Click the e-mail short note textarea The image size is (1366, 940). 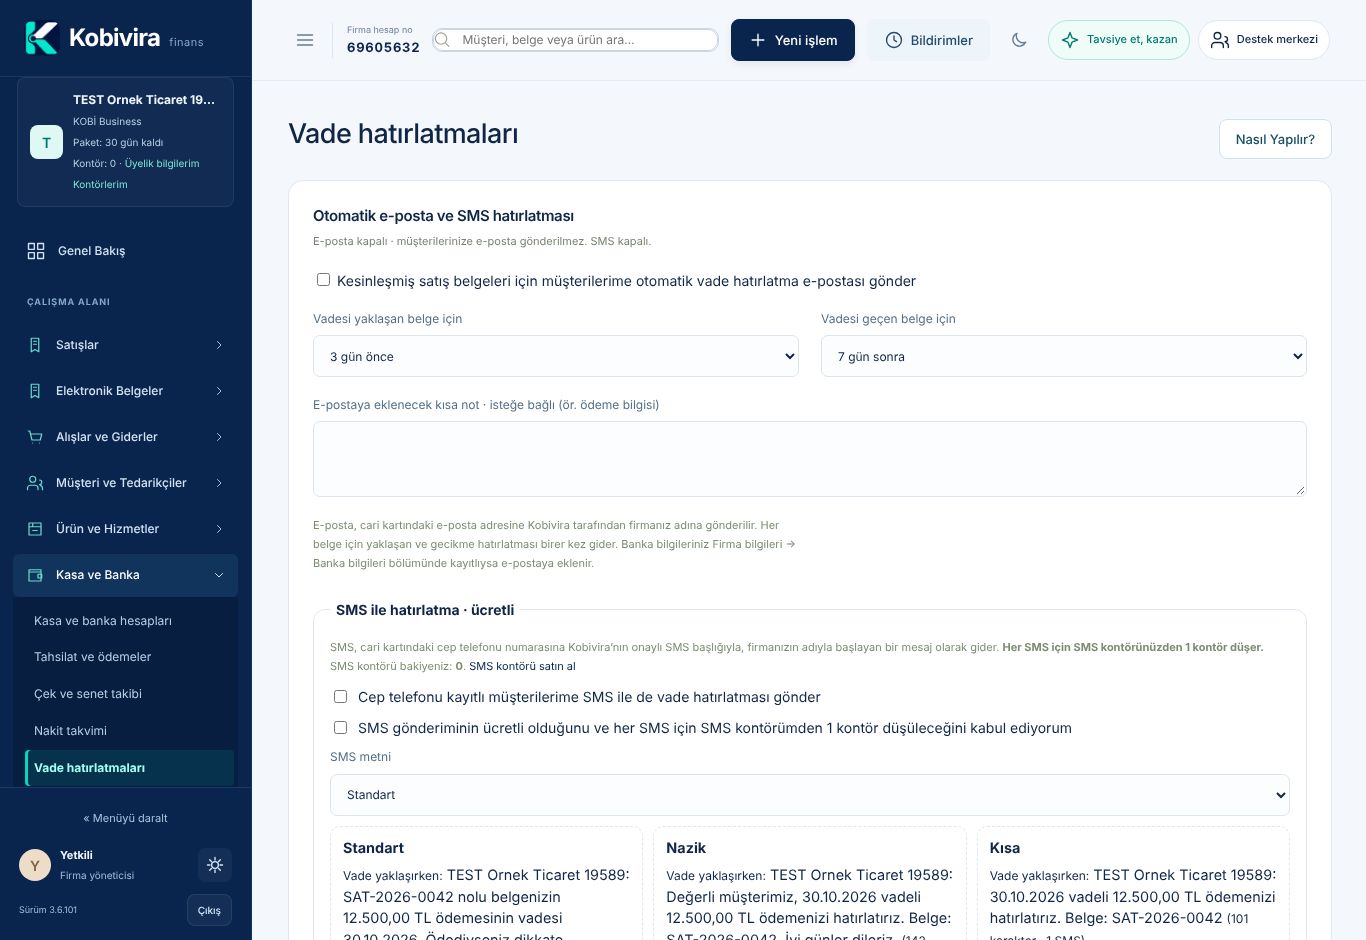(810, 459)
